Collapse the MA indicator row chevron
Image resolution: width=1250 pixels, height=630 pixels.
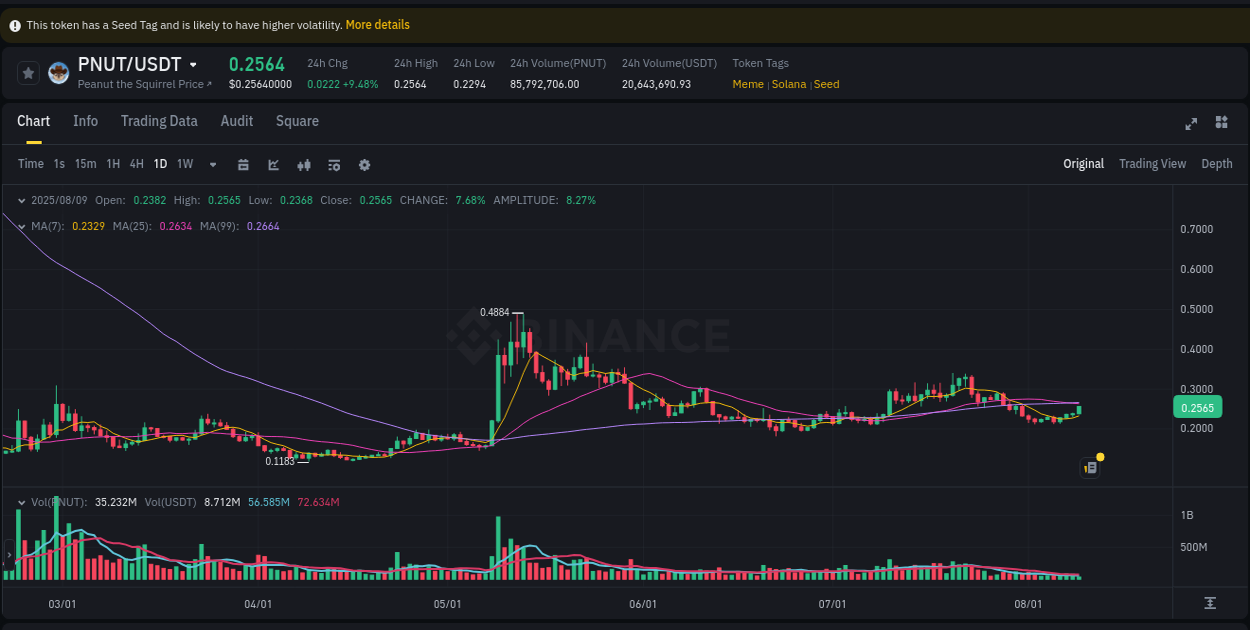click(21, 226)
